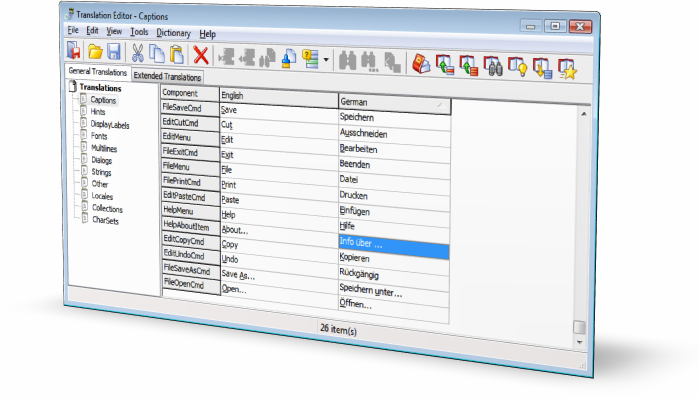Click the Save floppy disk icon
699x398 pixels.
click(114, 52)
